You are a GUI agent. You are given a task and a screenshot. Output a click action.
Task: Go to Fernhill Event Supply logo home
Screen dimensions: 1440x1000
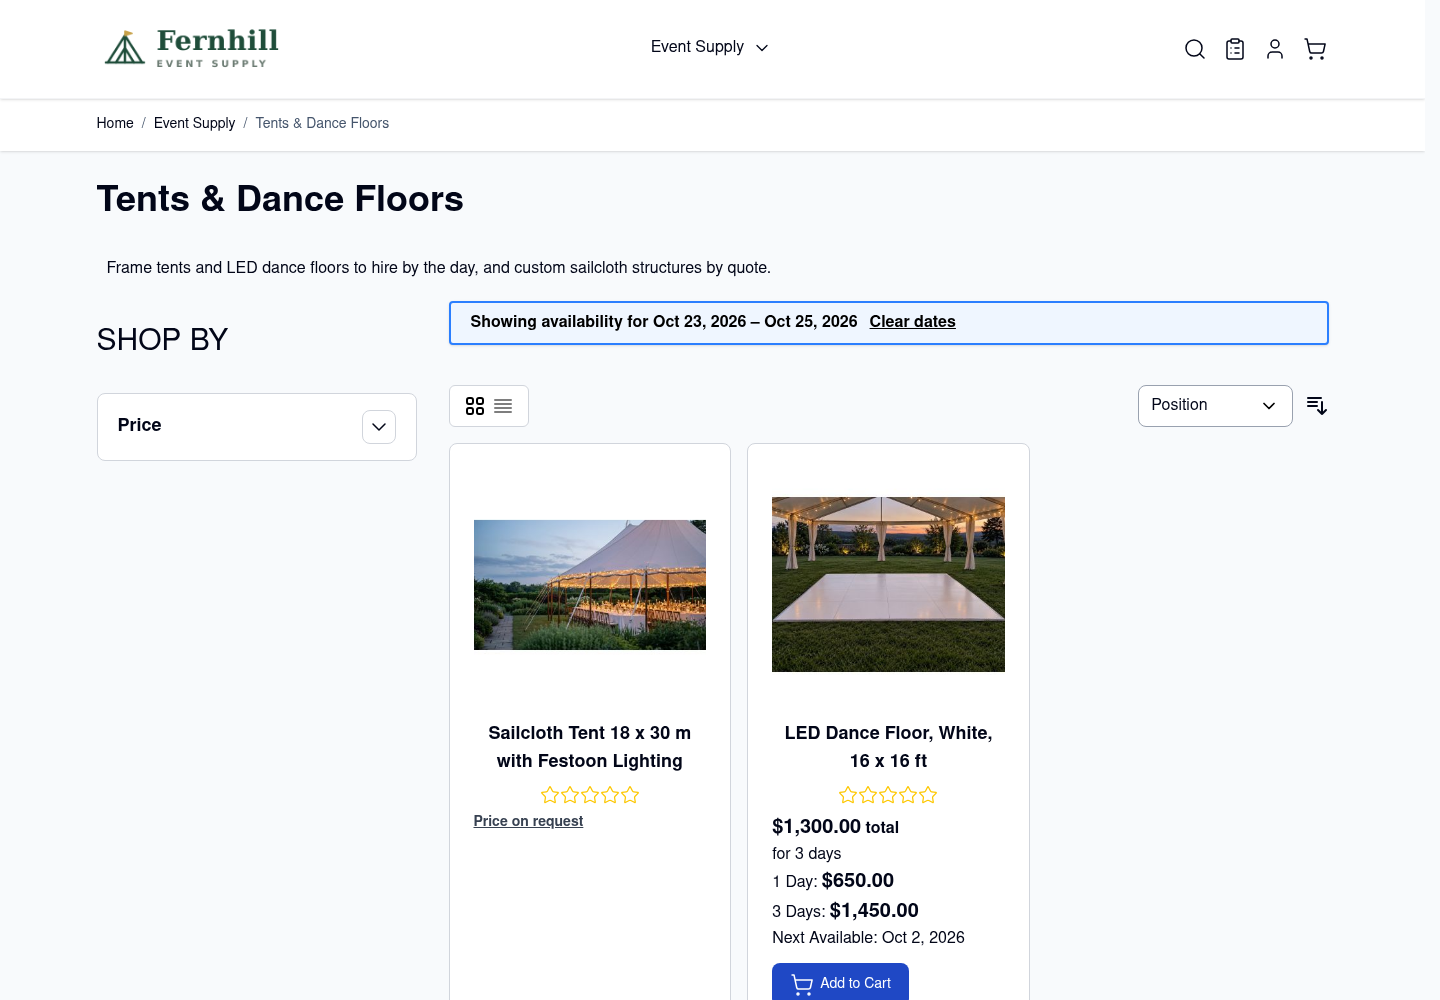[192, 48]
